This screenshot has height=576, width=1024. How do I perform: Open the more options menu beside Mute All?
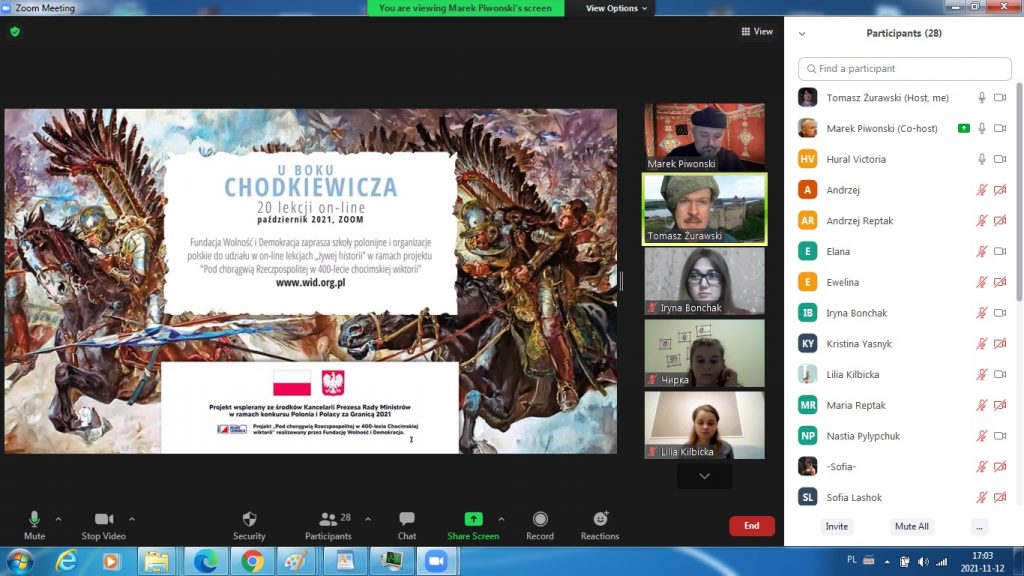click(x=979, y=526)
